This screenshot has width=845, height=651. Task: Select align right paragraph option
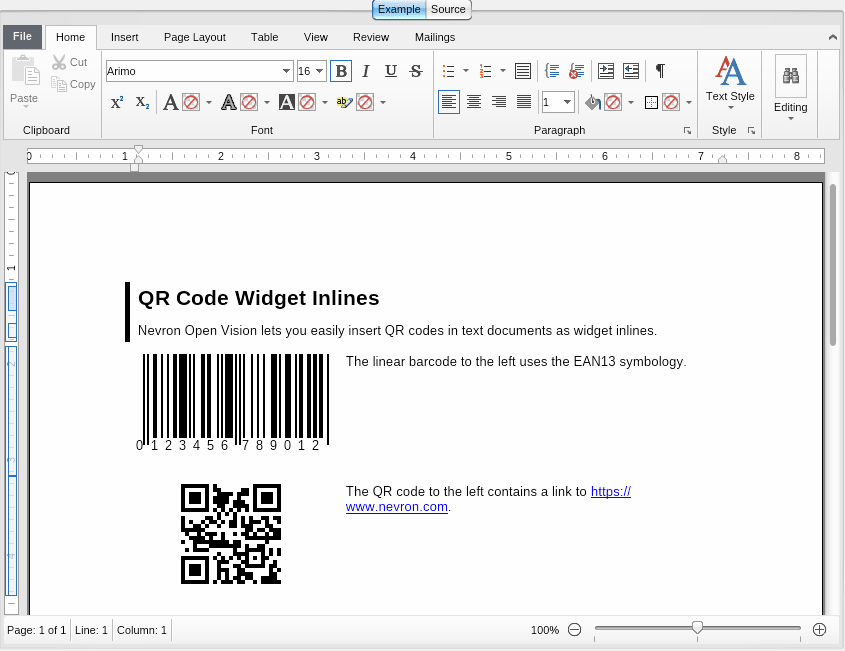coord(498,102)
